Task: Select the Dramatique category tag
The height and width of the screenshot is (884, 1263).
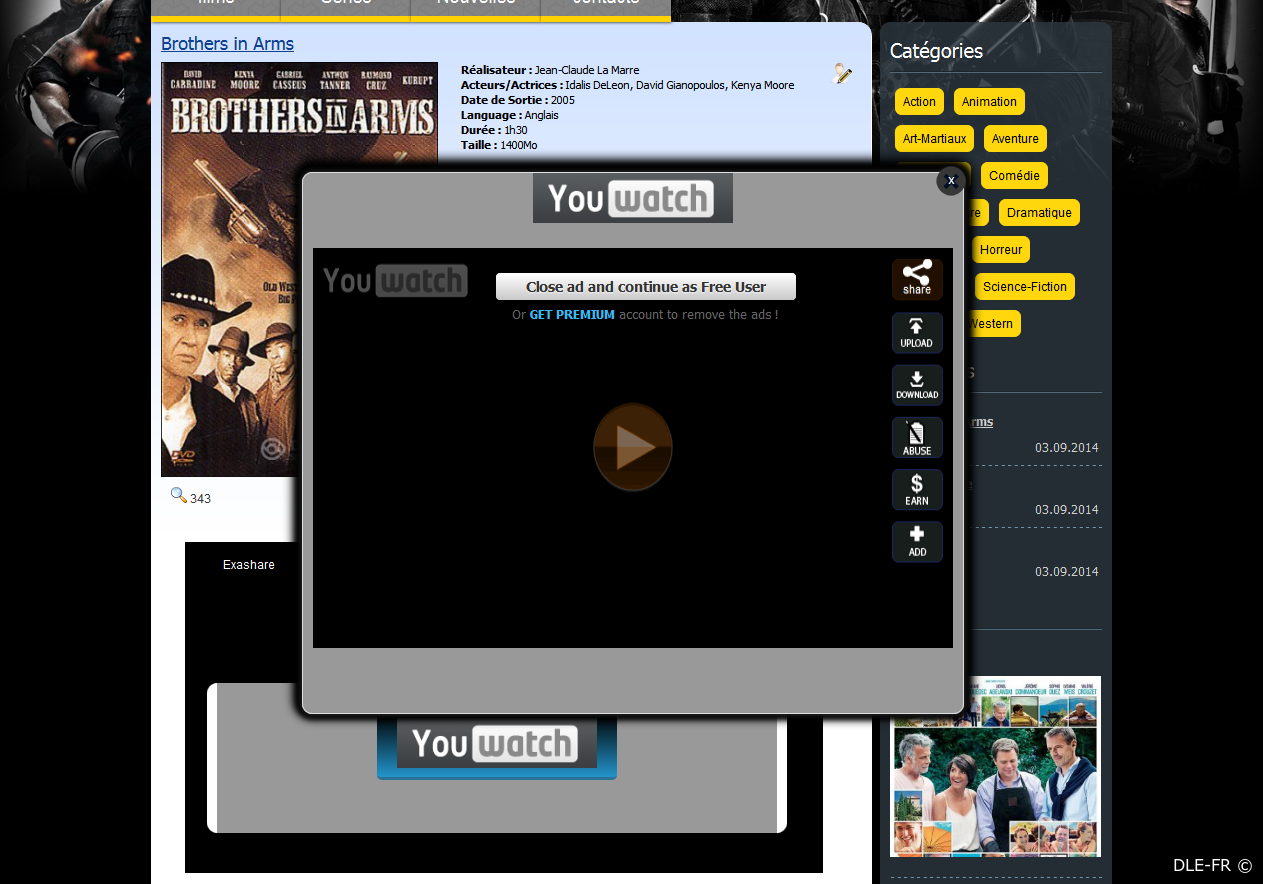Action: pos(1039,213)
